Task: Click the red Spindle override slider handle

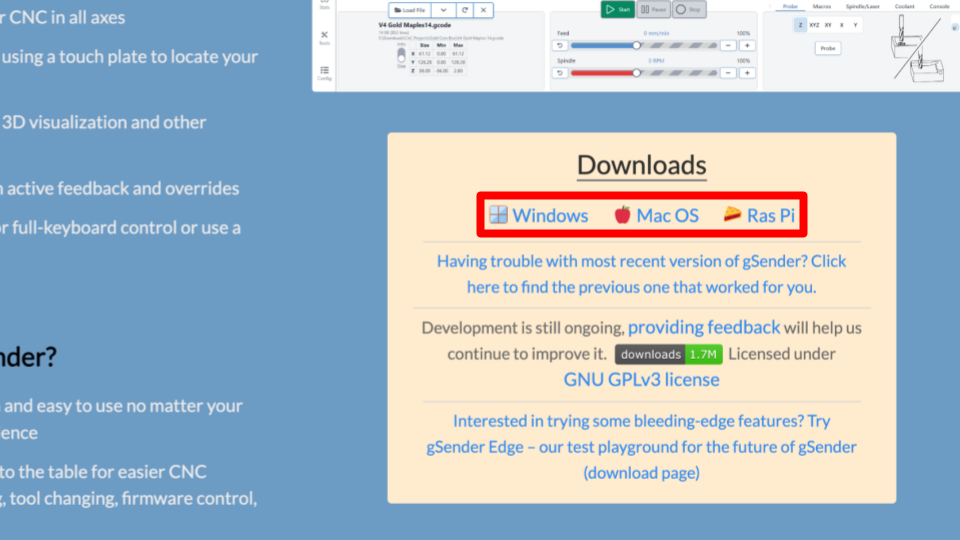Action: (637, 73)
